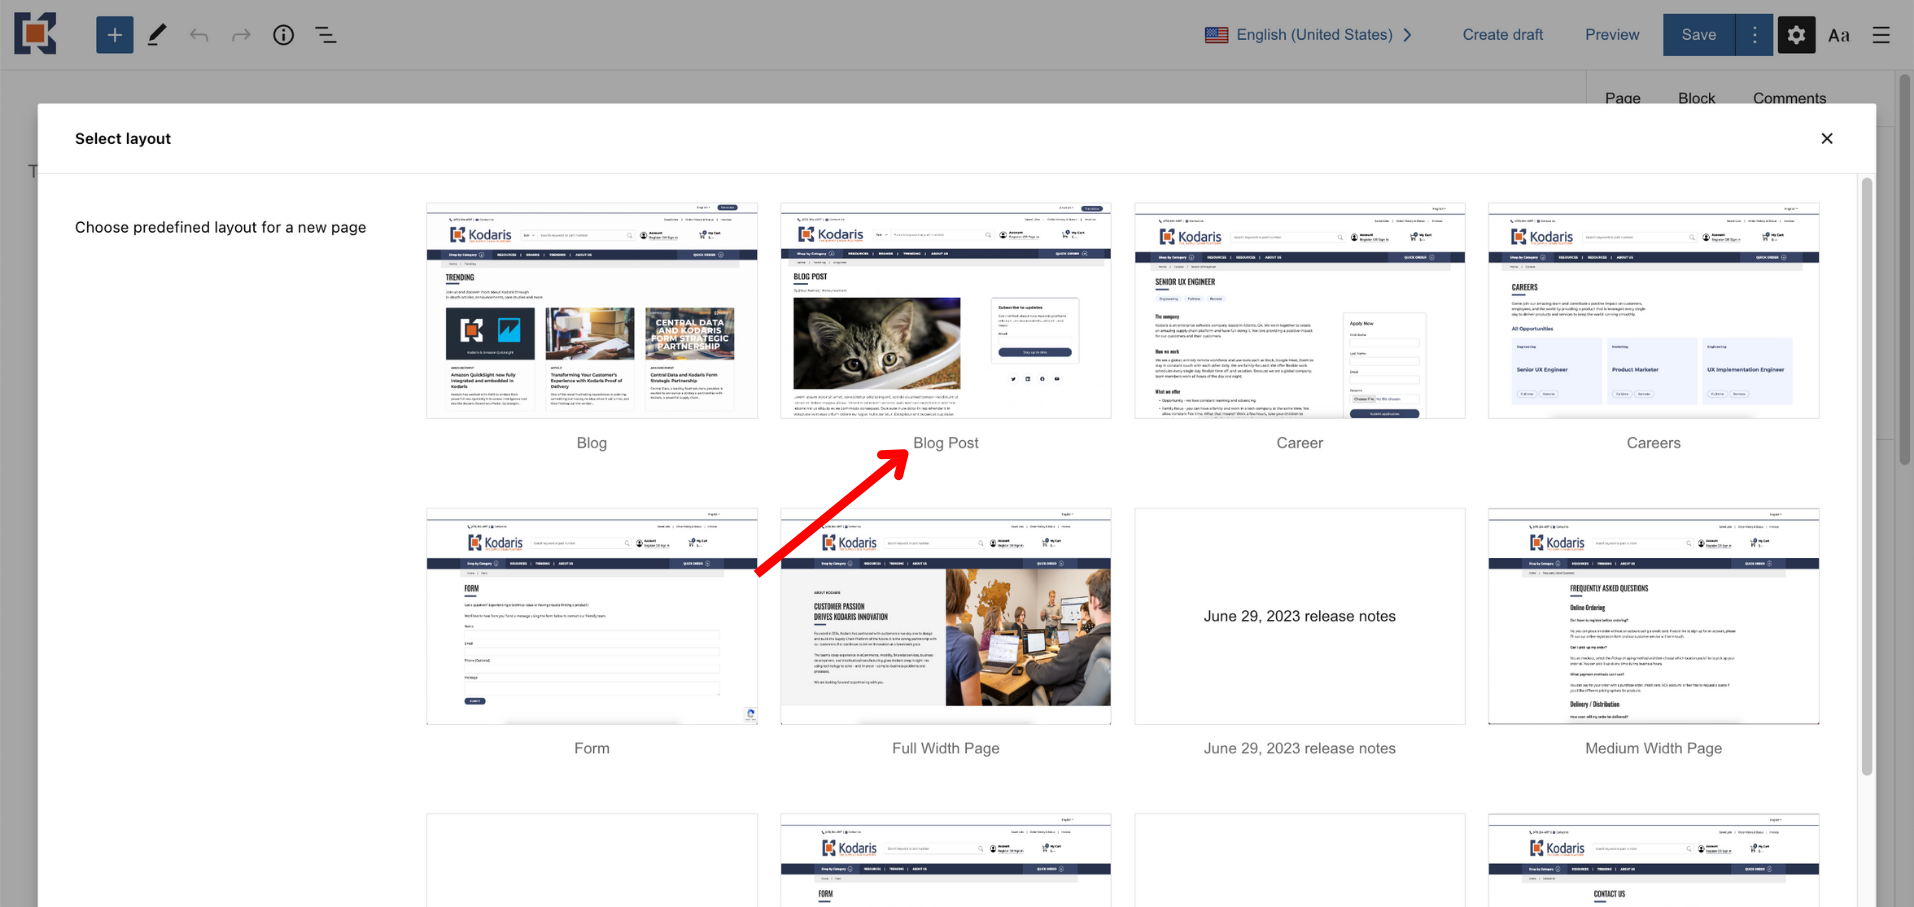Open the Aa typography styles

(x=1839, y=35)
